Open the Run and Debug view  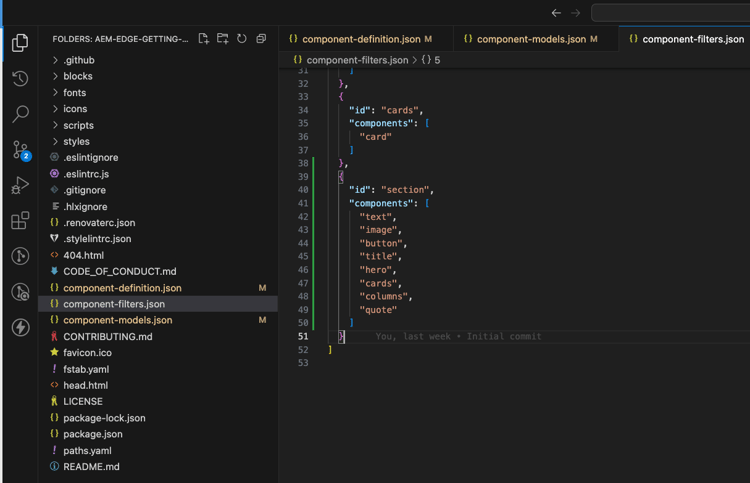tap(20, 186)
